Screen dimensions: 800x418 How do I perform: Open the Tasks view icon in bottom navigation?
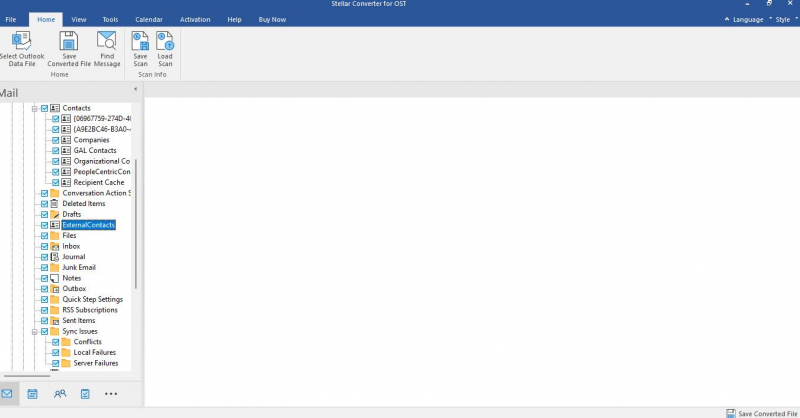tap(85, 394)
